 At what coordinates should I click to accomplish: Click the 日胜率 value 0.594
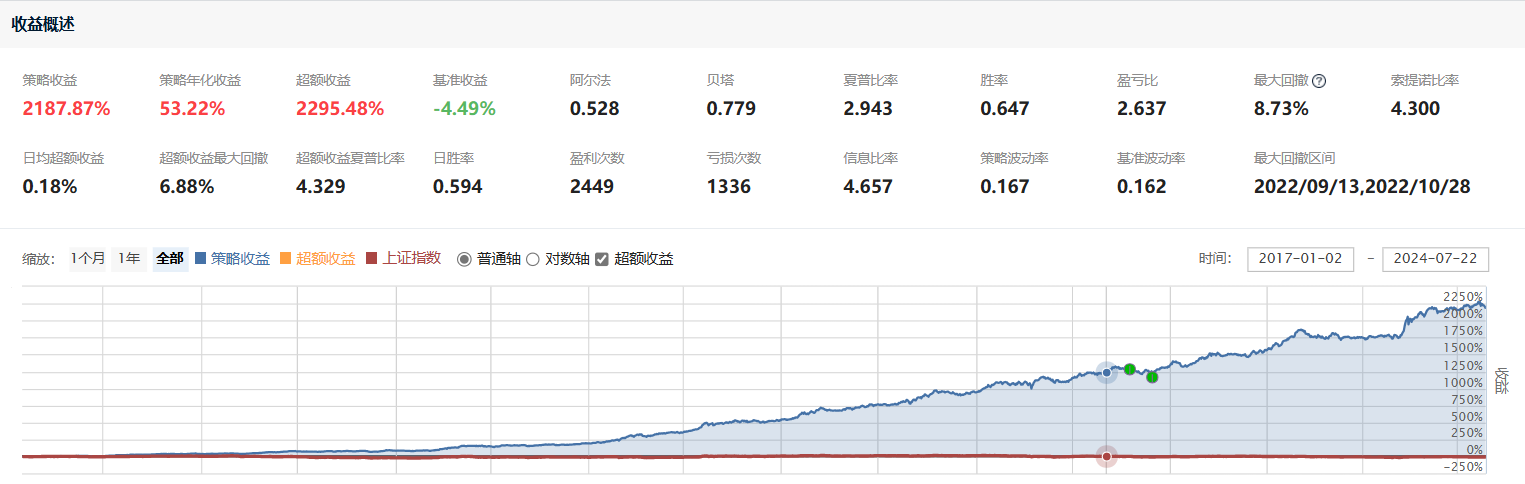(457, 186)
